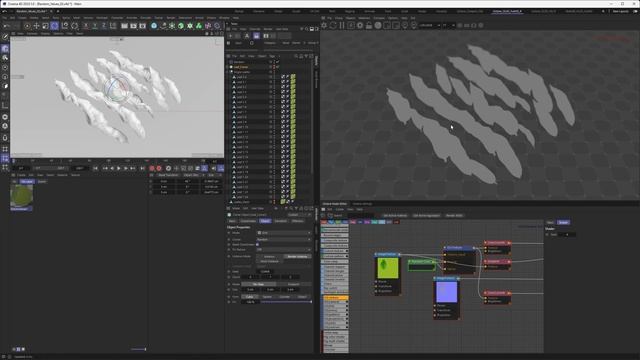Image resolution: width=640 pixels, height=360 pixels.
Task: Open the Fix Texture dropdown
Action: 284,249
